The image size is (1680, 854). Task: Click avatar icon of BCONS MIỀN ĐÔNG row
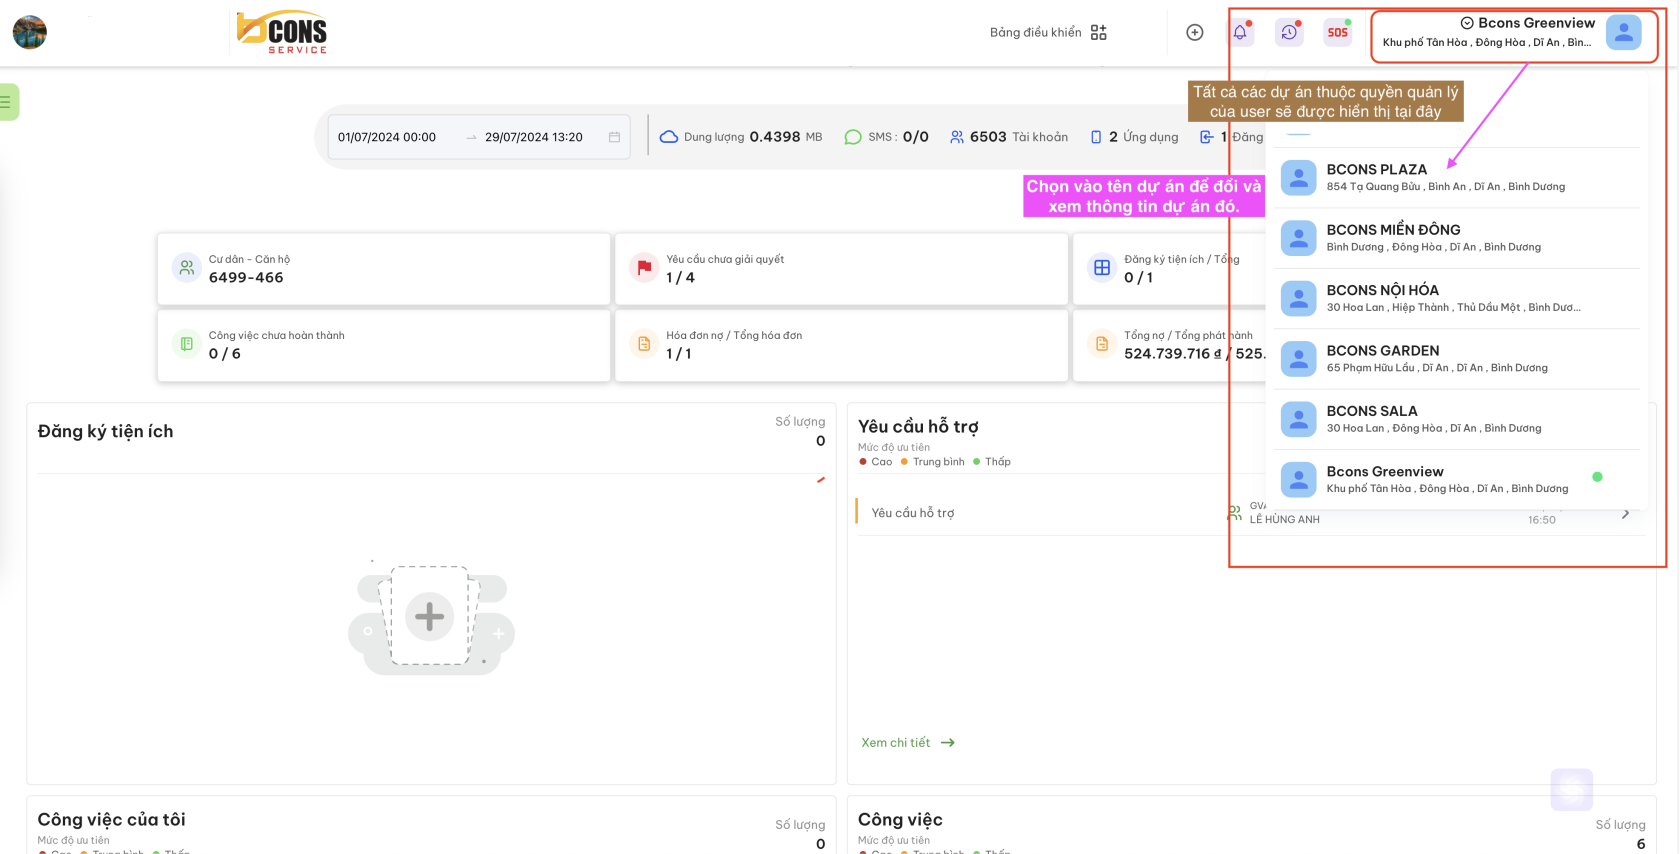pyautogui.click(x=1298, y=238)
